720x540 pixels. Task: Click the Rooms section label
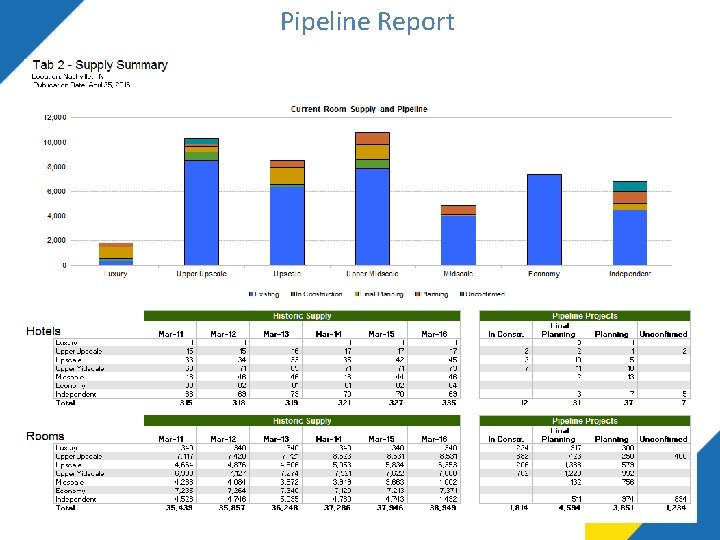[x=45, y=436]
